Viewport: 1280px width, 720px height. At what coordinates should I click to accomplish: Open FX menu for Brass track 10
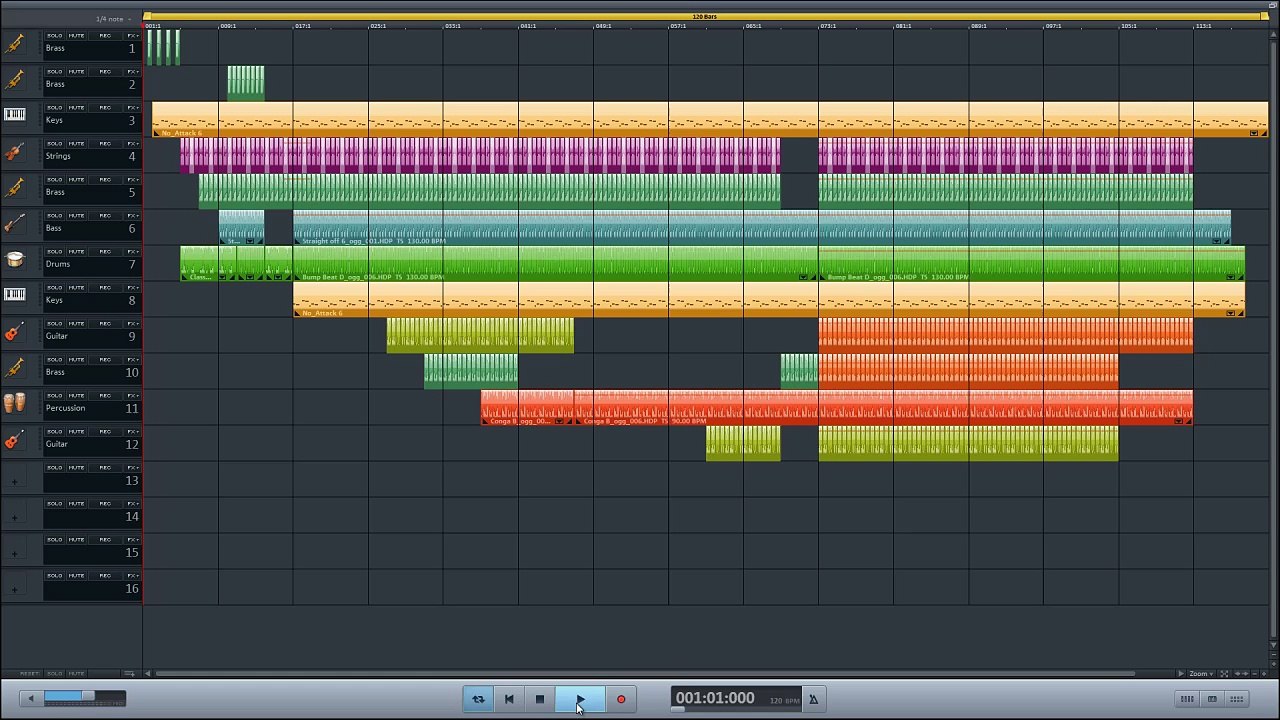coord(132,360)
